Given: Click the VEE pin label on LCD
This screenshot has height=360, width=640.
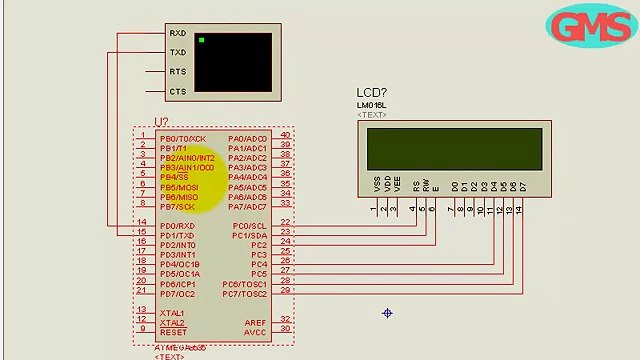Looking at the screenshot, I should tap(397, 184).
